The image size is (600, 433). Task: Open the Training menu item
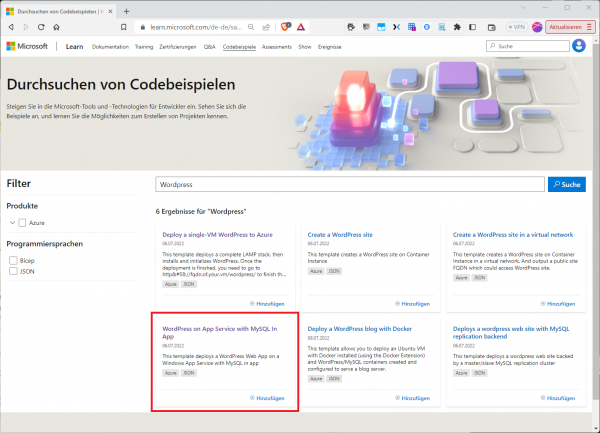tap(144, 47)
